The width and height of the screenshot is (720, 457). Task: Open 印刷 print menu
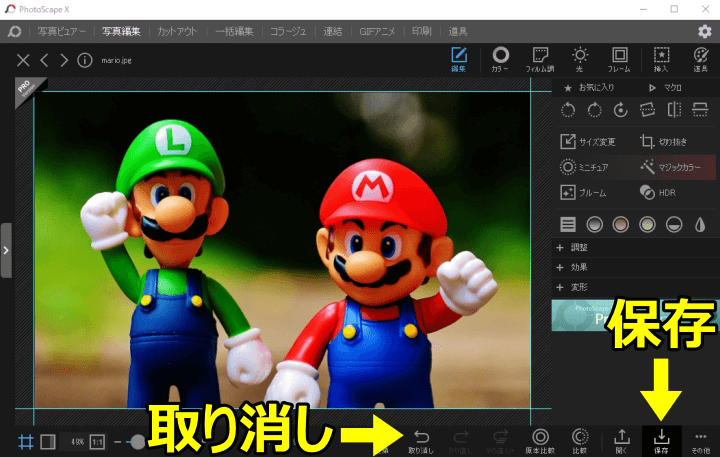pyautogui.click(x=422, y=31)
